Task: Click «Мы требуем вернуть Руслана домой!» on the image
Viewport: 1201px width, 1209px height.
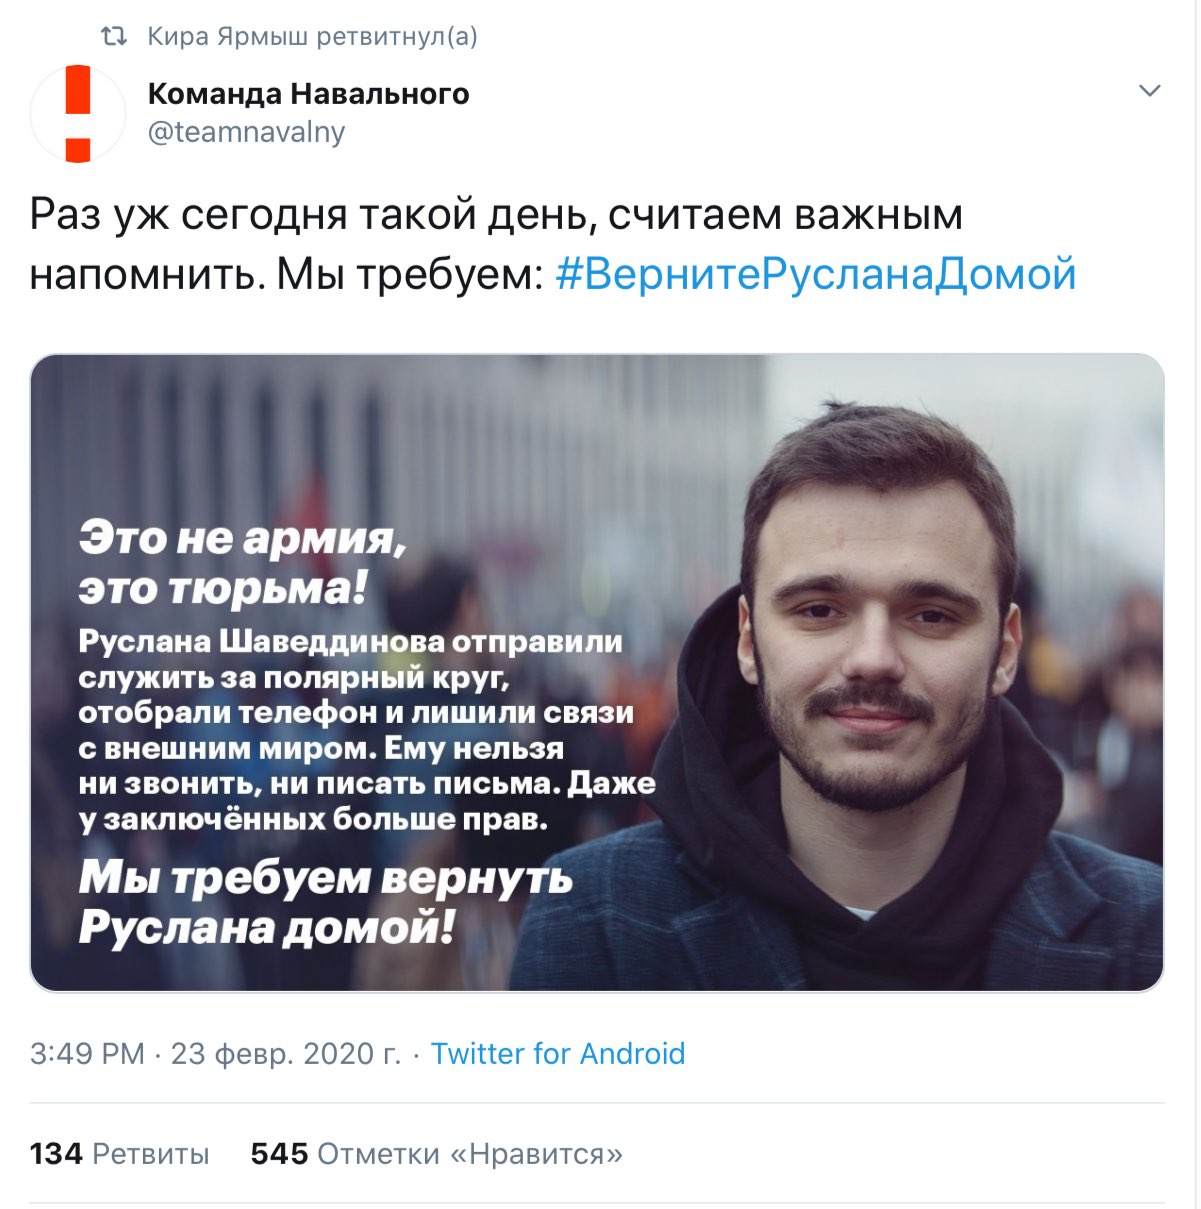Action: (x=326, y=902)
